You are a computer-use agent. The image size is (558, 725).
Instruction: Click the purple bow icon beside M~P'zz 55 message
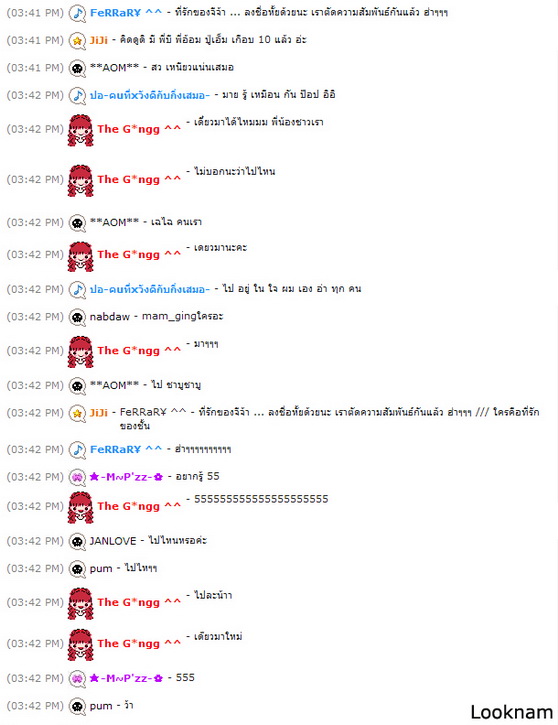(x=77, y=477)
